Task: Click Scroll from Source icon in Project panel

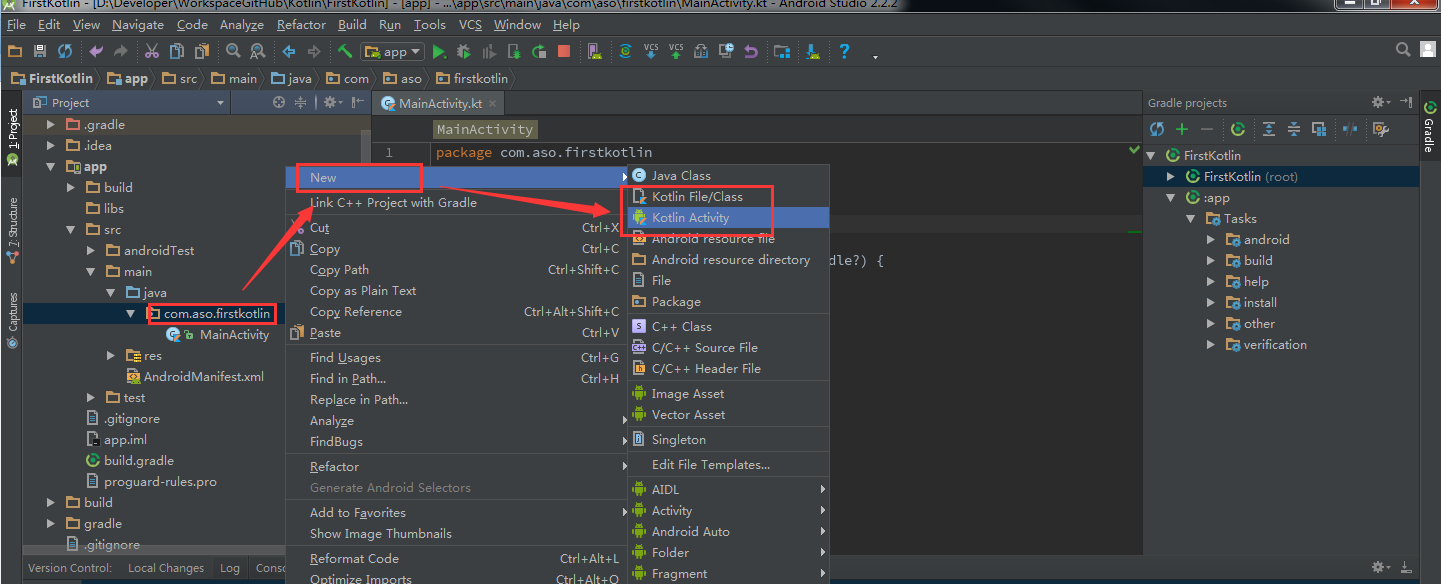Action: coord(279,102)
